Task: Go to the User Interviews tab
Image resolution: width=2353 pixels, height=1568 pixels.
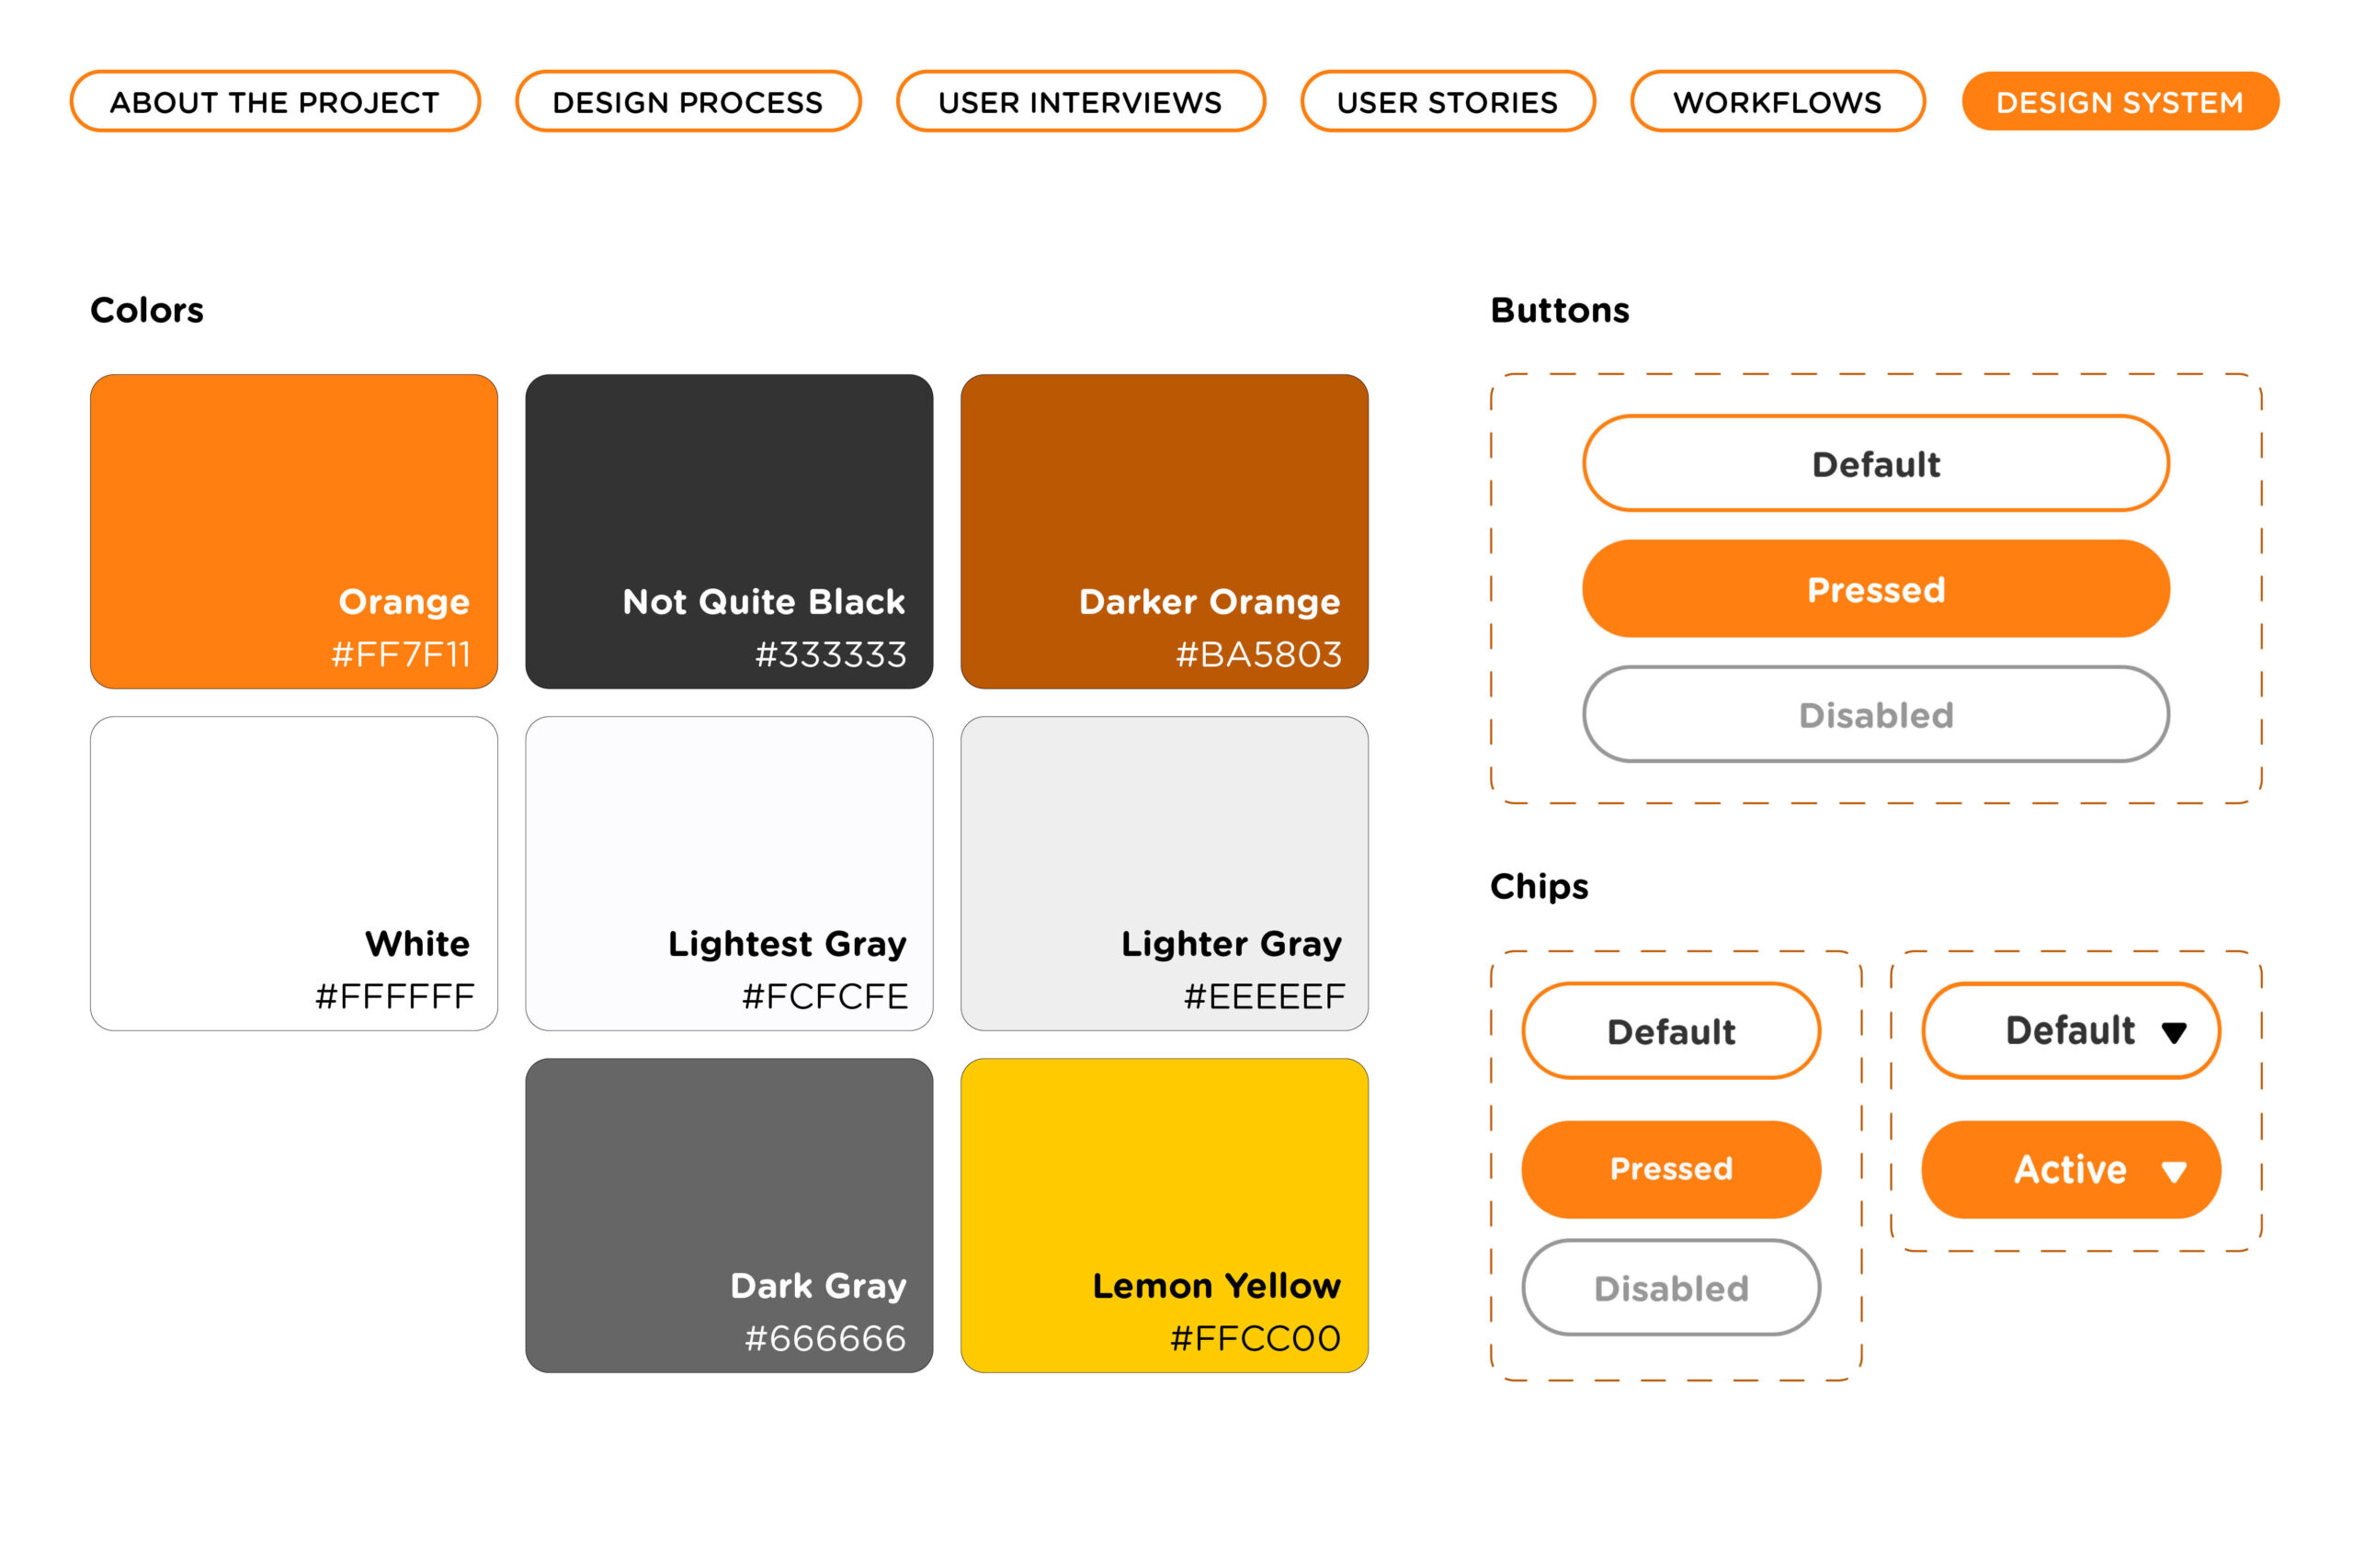Action: 1080,102
